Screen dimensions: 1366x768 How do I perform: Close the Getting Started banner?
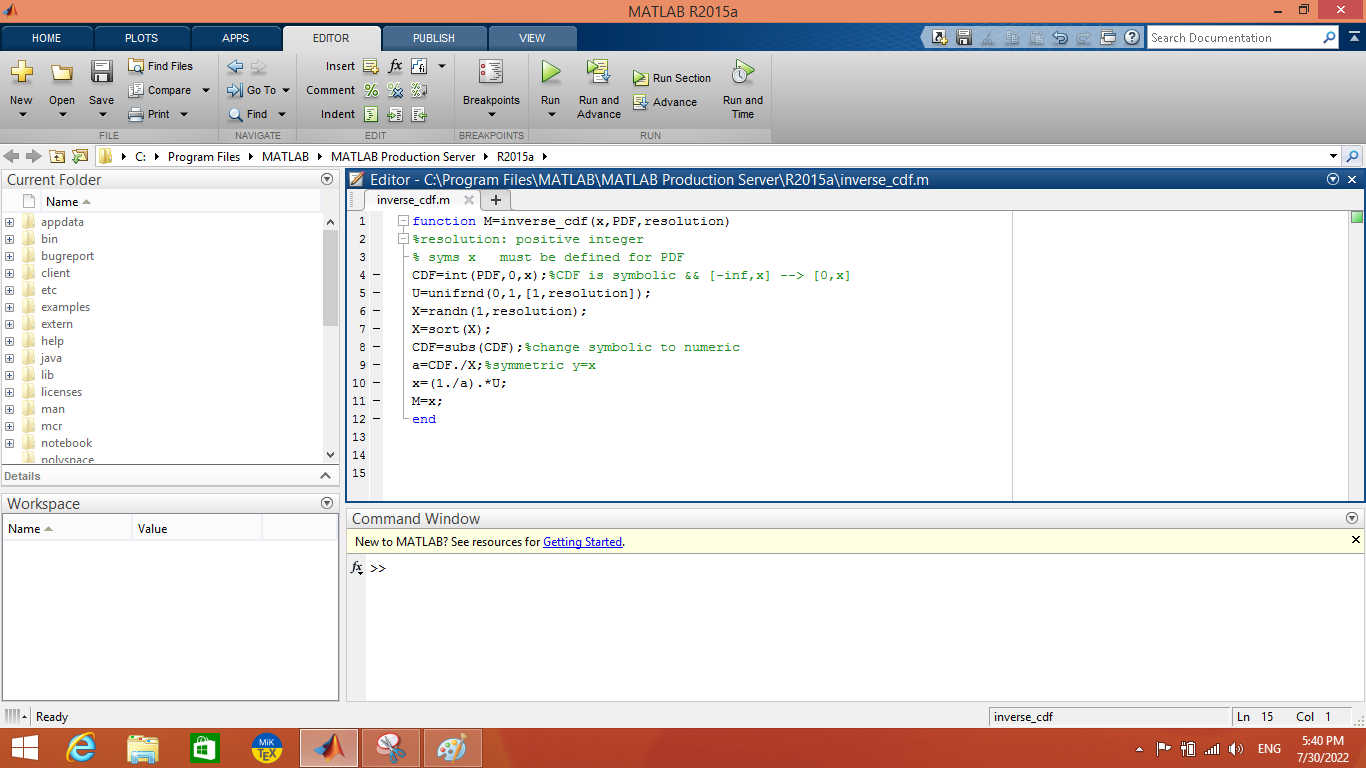click(1356, 540)
